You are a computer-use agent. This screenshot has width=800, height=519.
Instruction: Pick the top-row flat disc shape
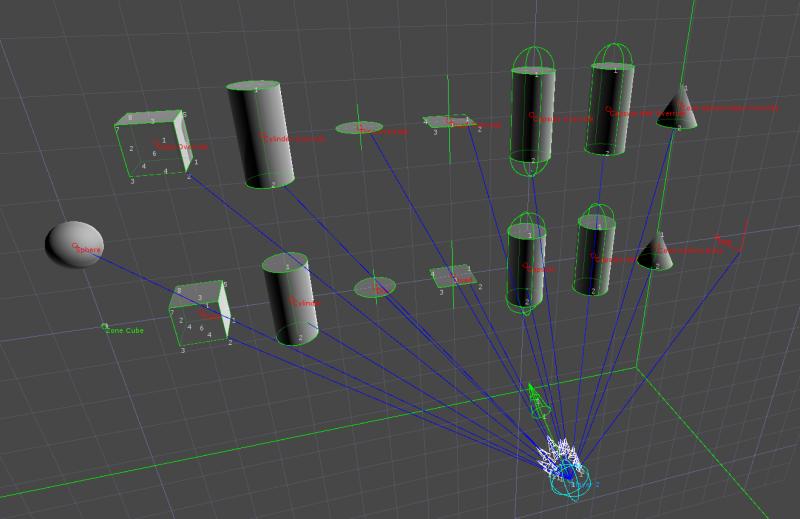359,128
